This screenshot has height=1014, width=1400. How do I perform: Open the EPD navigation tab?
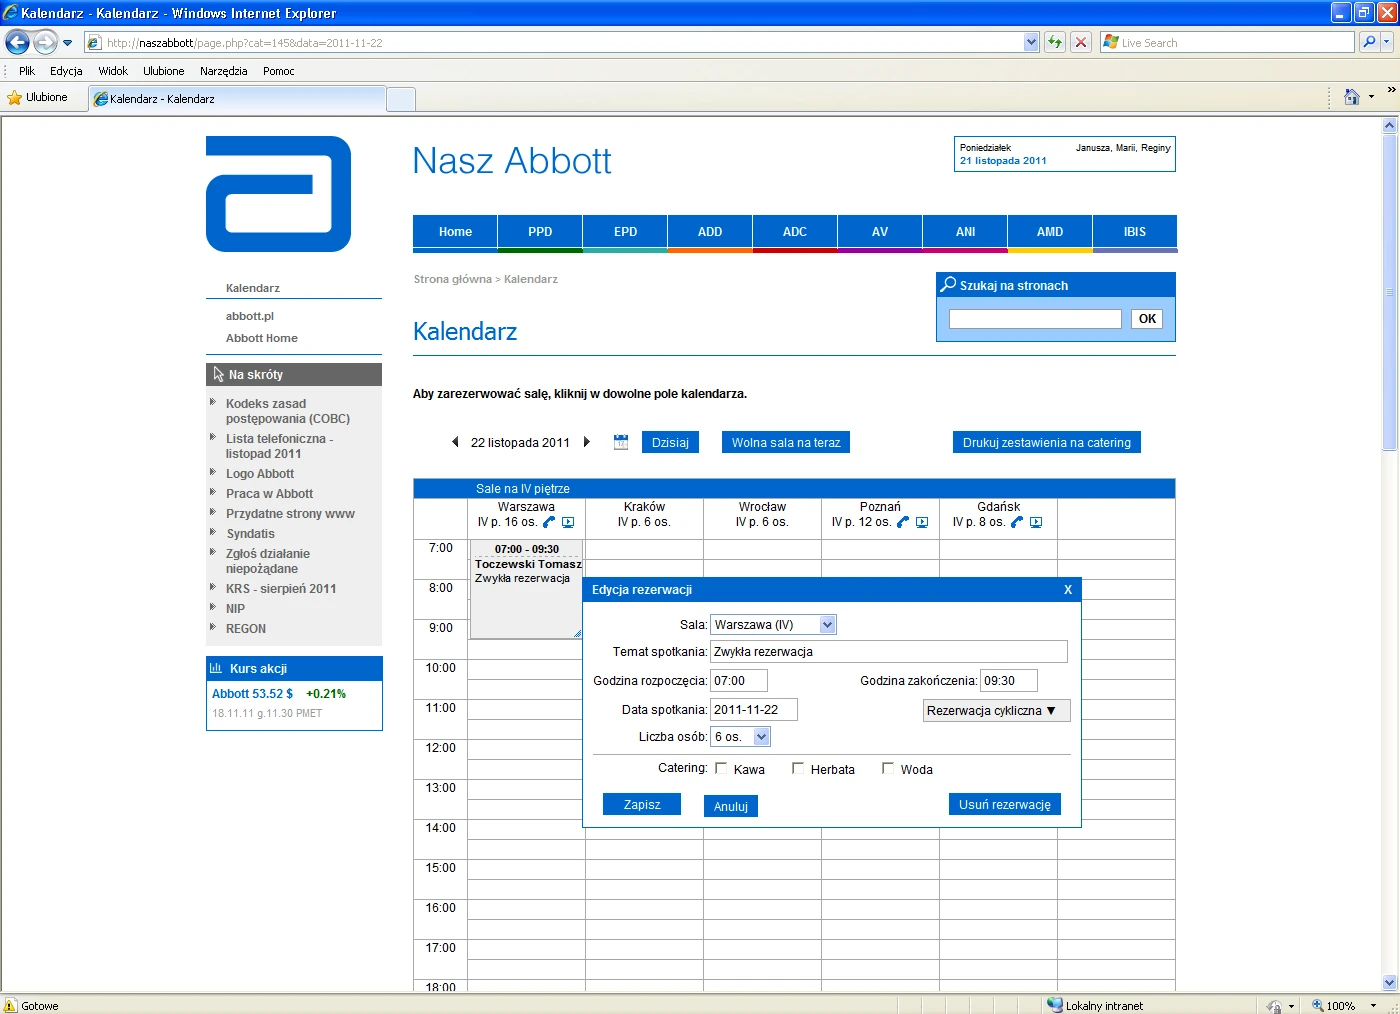click(625, 232)
